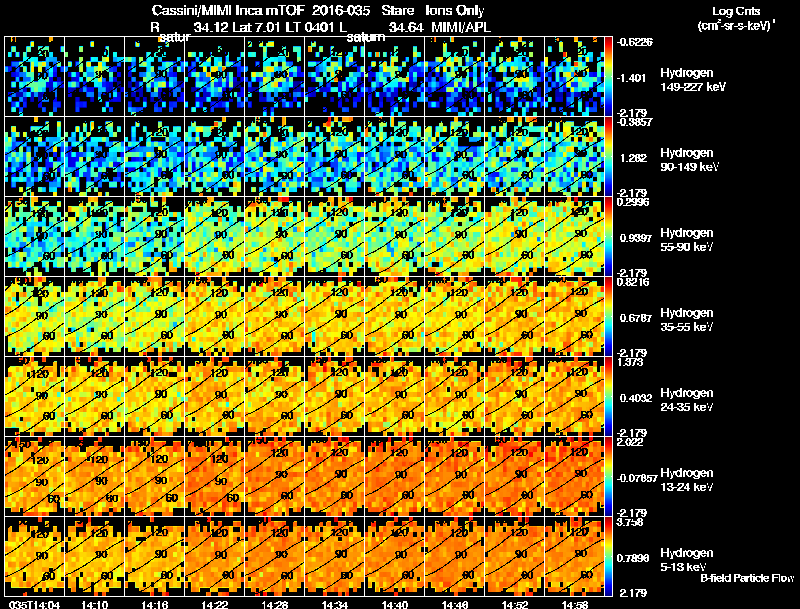Click the 035T14:04 time label

pyautogui.click(x=34, y=604)
